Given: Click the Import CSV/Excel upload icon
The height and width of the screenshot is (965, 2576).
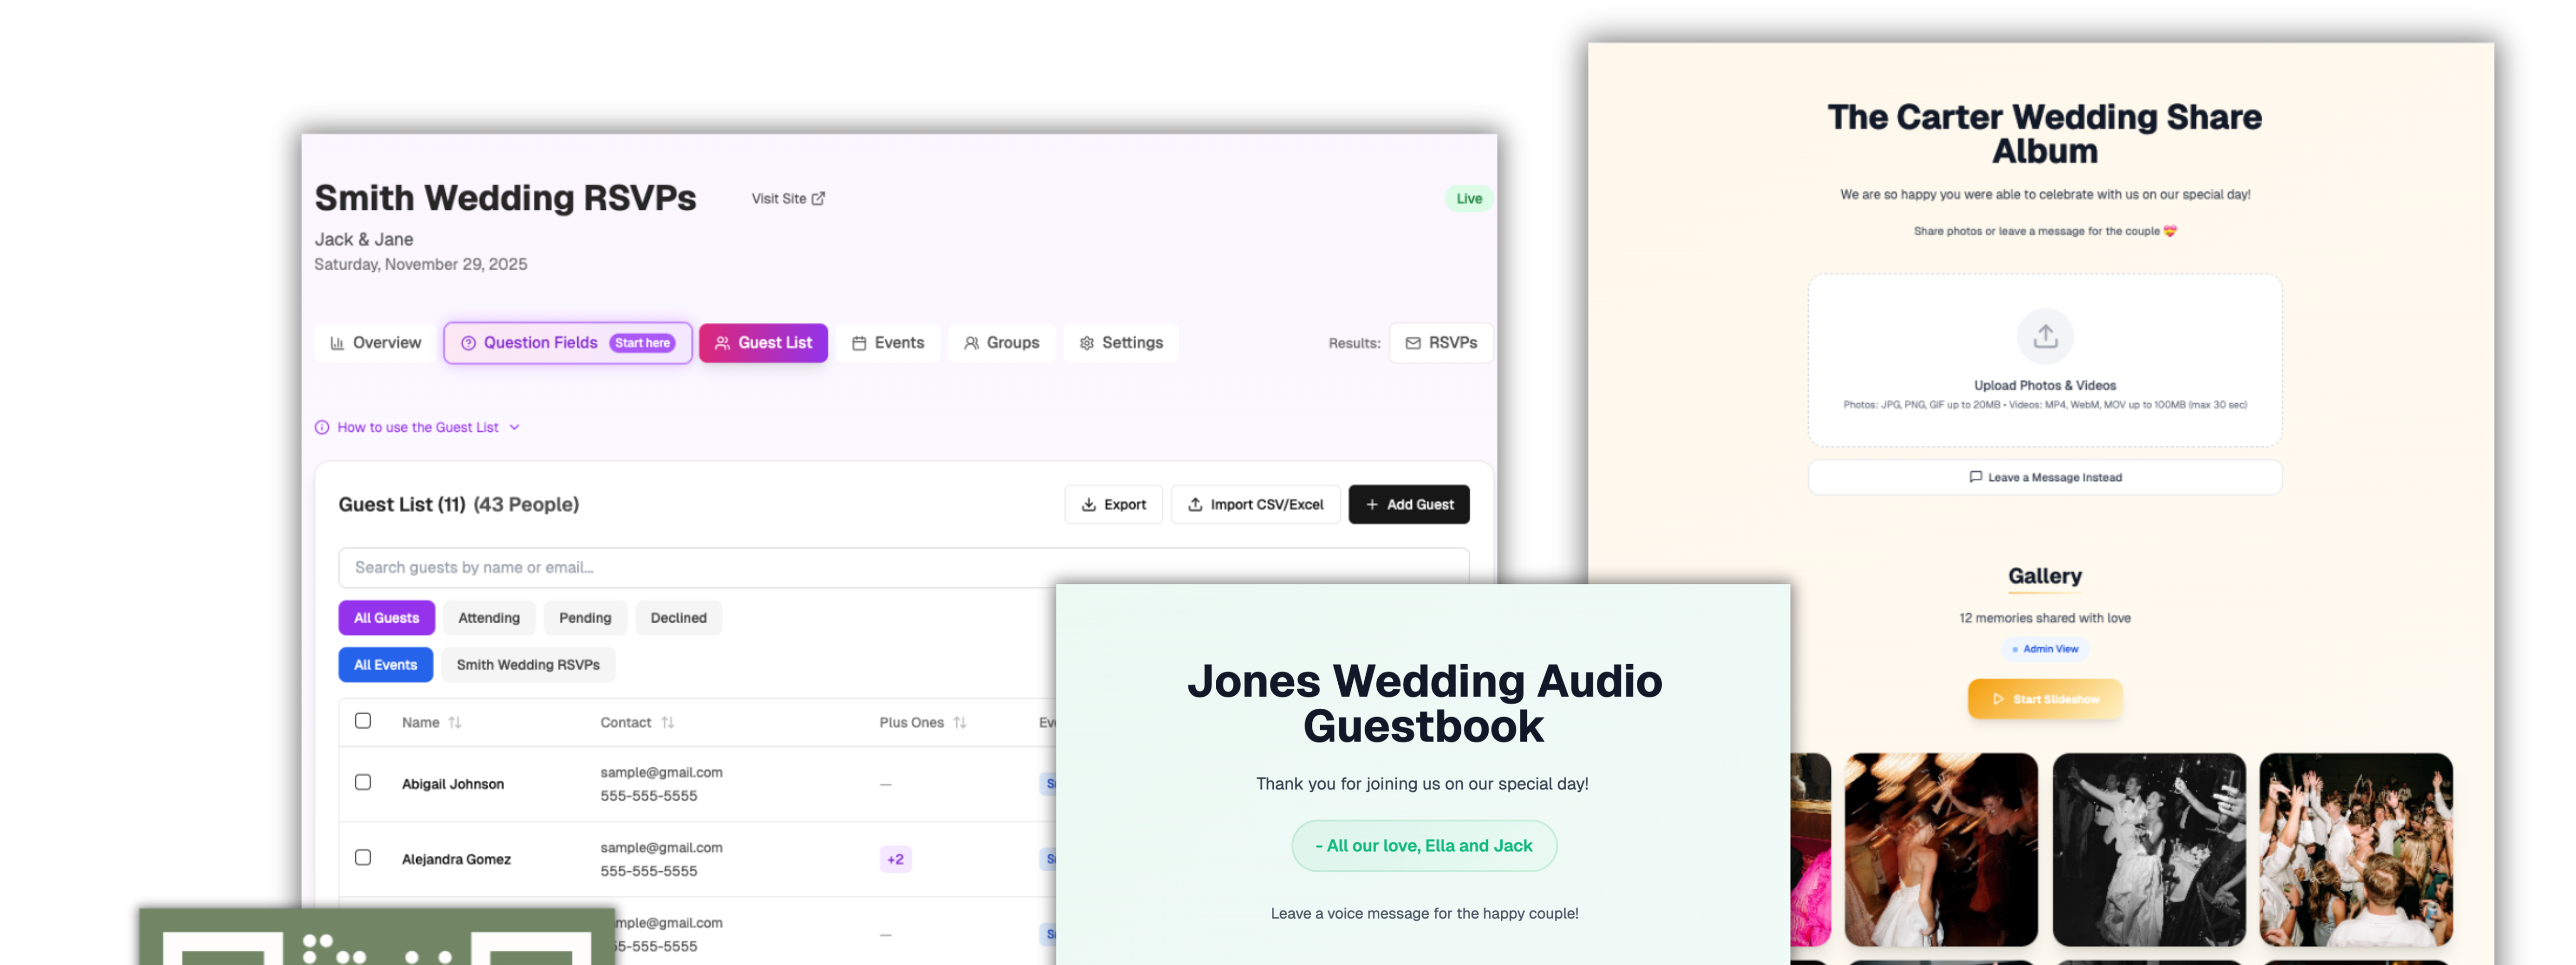Looking at the screenshot, I should tap(1194, 505).
